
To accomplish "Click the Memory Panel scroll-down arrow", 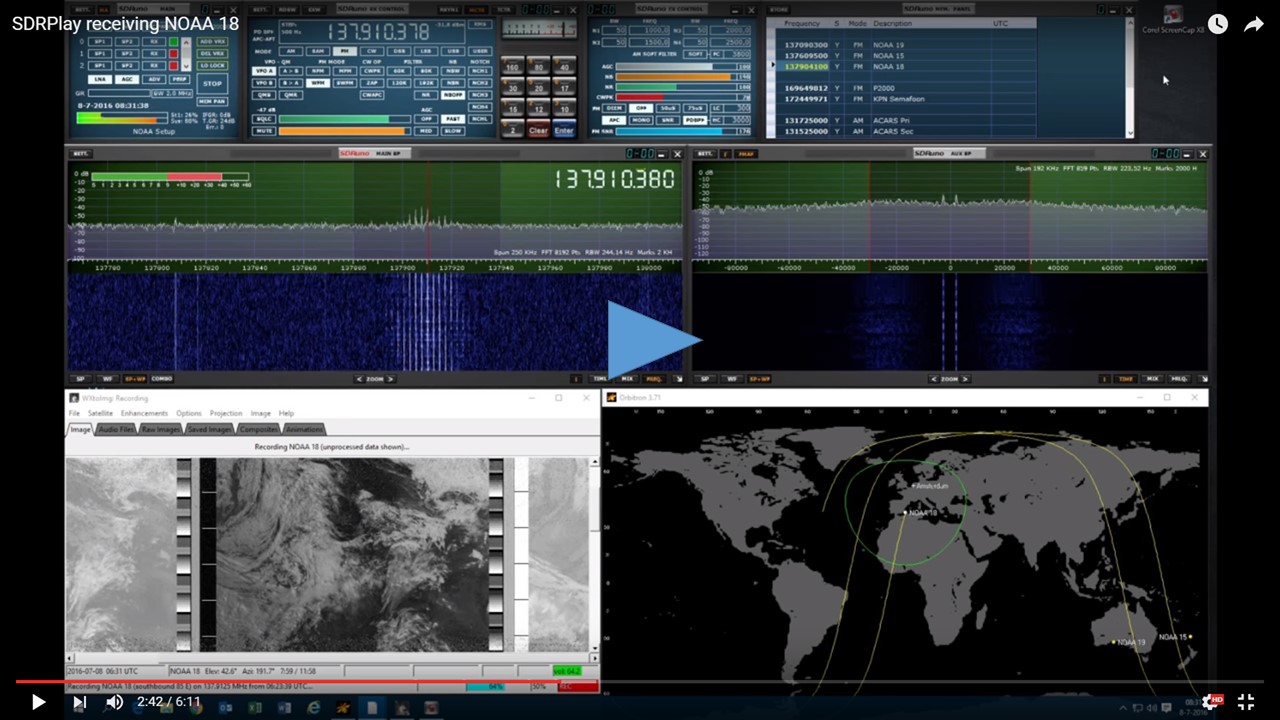I will pos(1130,132).
